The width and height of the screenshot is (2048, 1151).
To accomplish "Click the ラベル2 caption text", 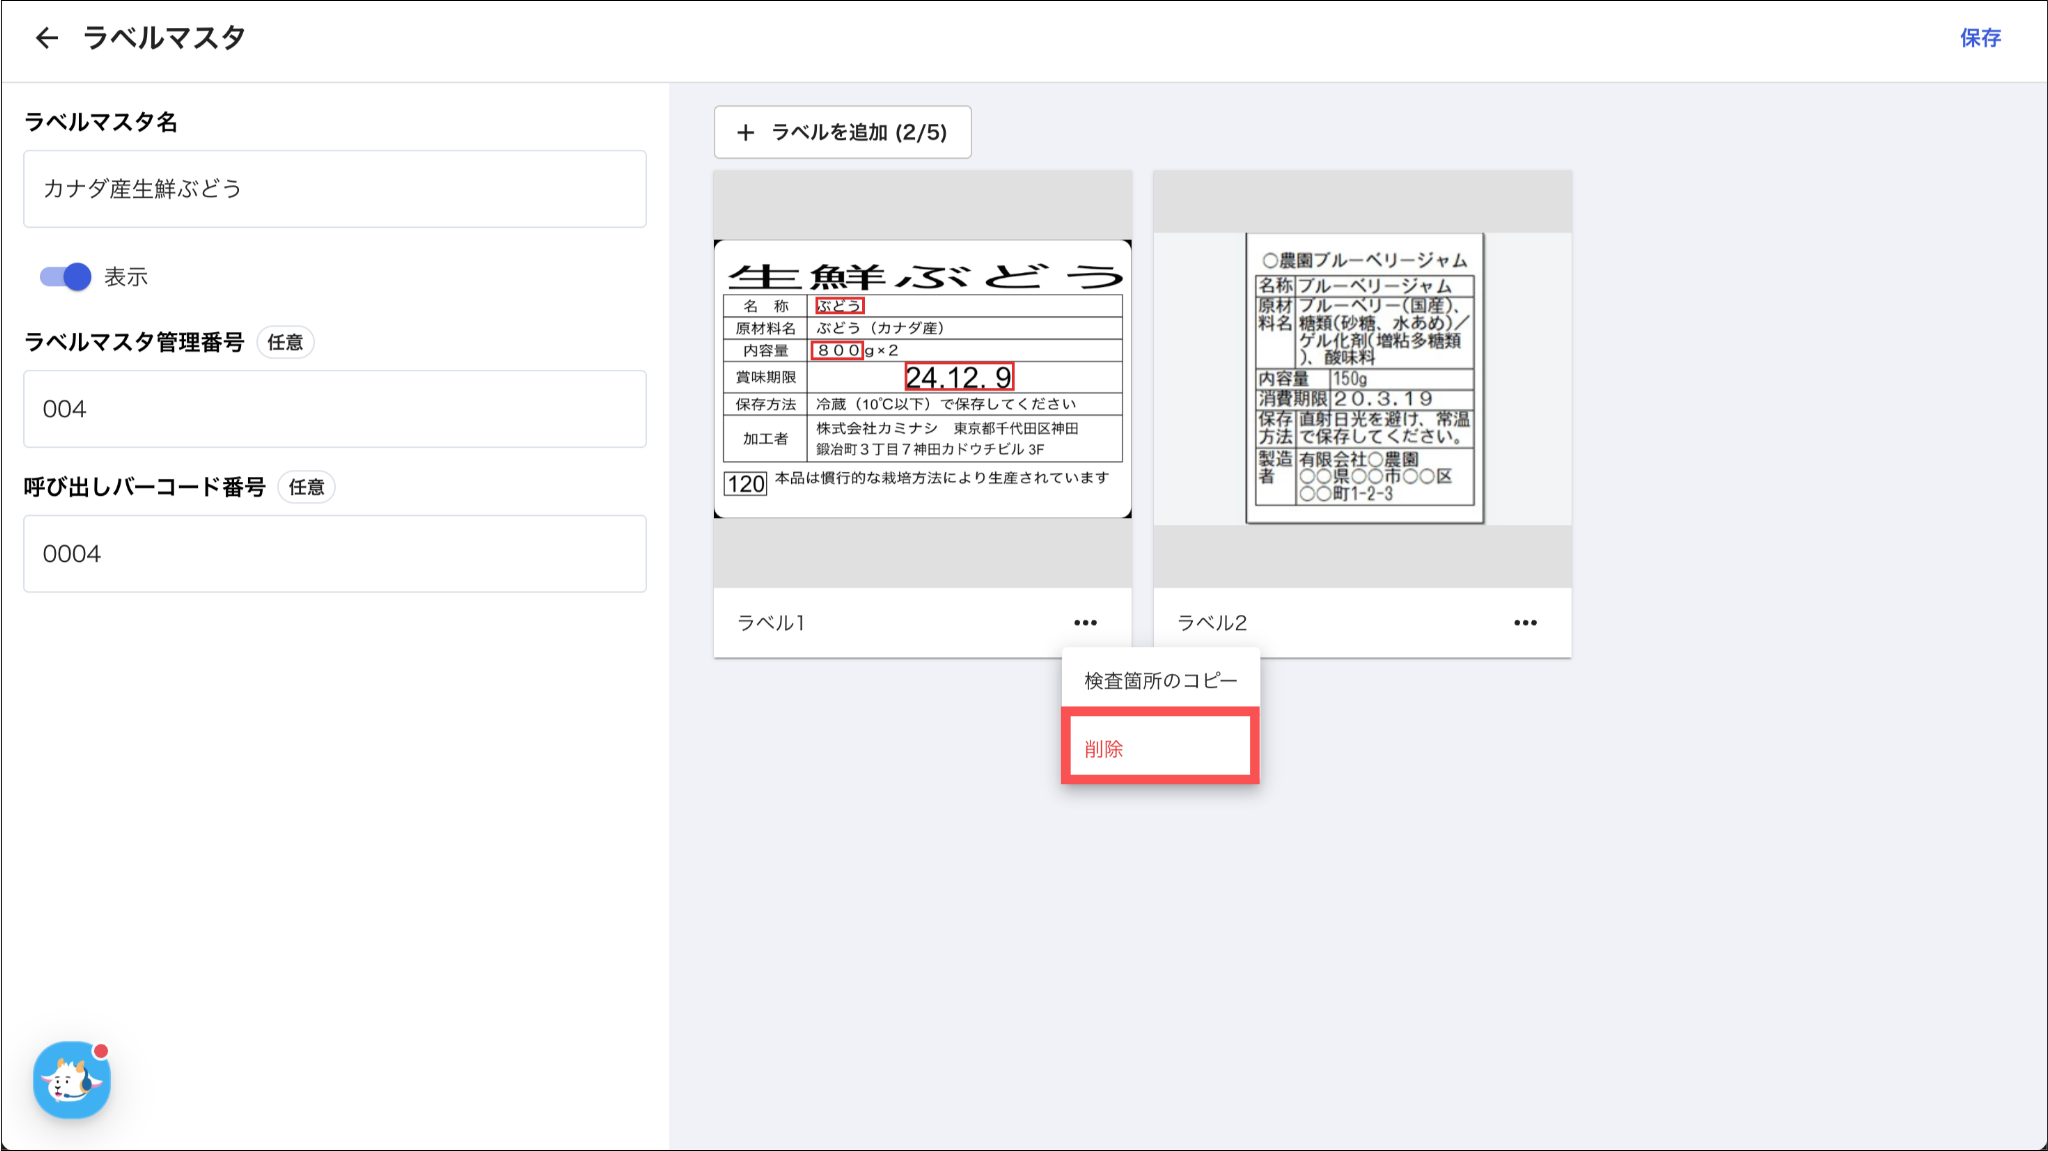I will (1212, 623).
